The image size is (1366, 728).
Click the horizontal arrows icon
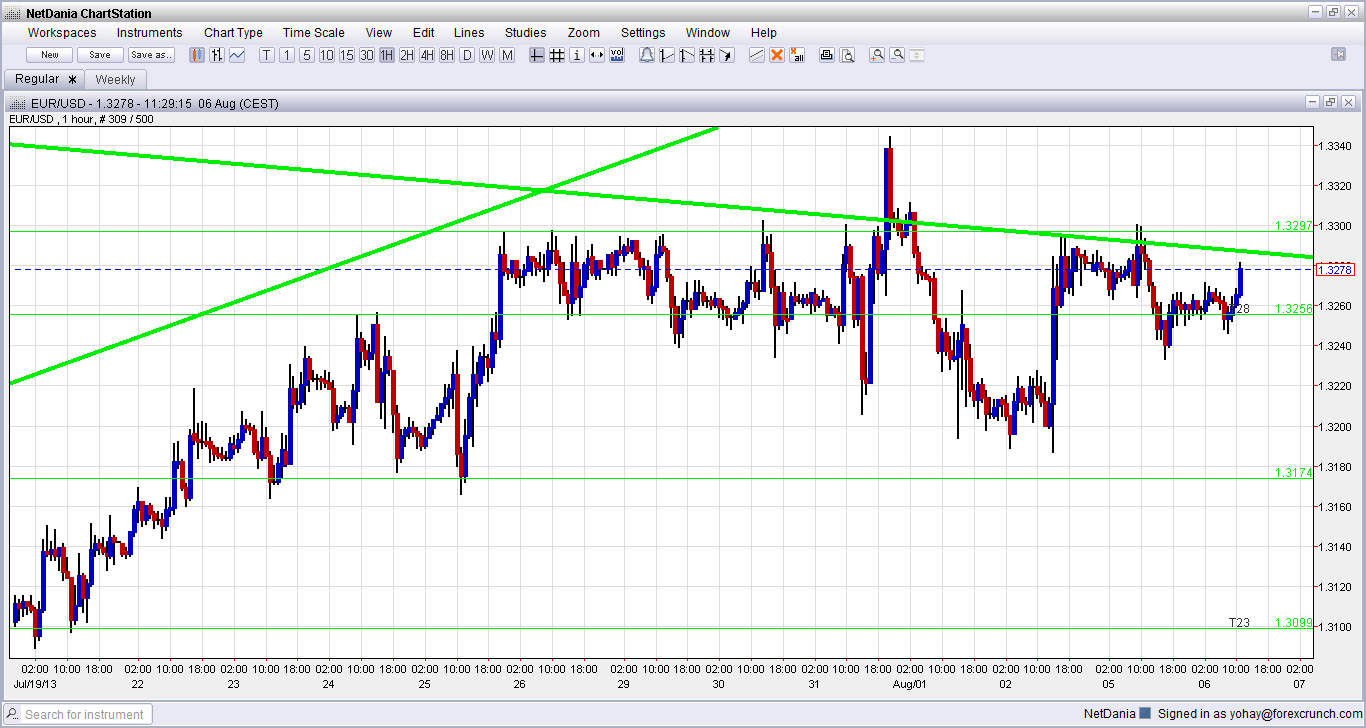pyautogui.click(x=597, y=55)
